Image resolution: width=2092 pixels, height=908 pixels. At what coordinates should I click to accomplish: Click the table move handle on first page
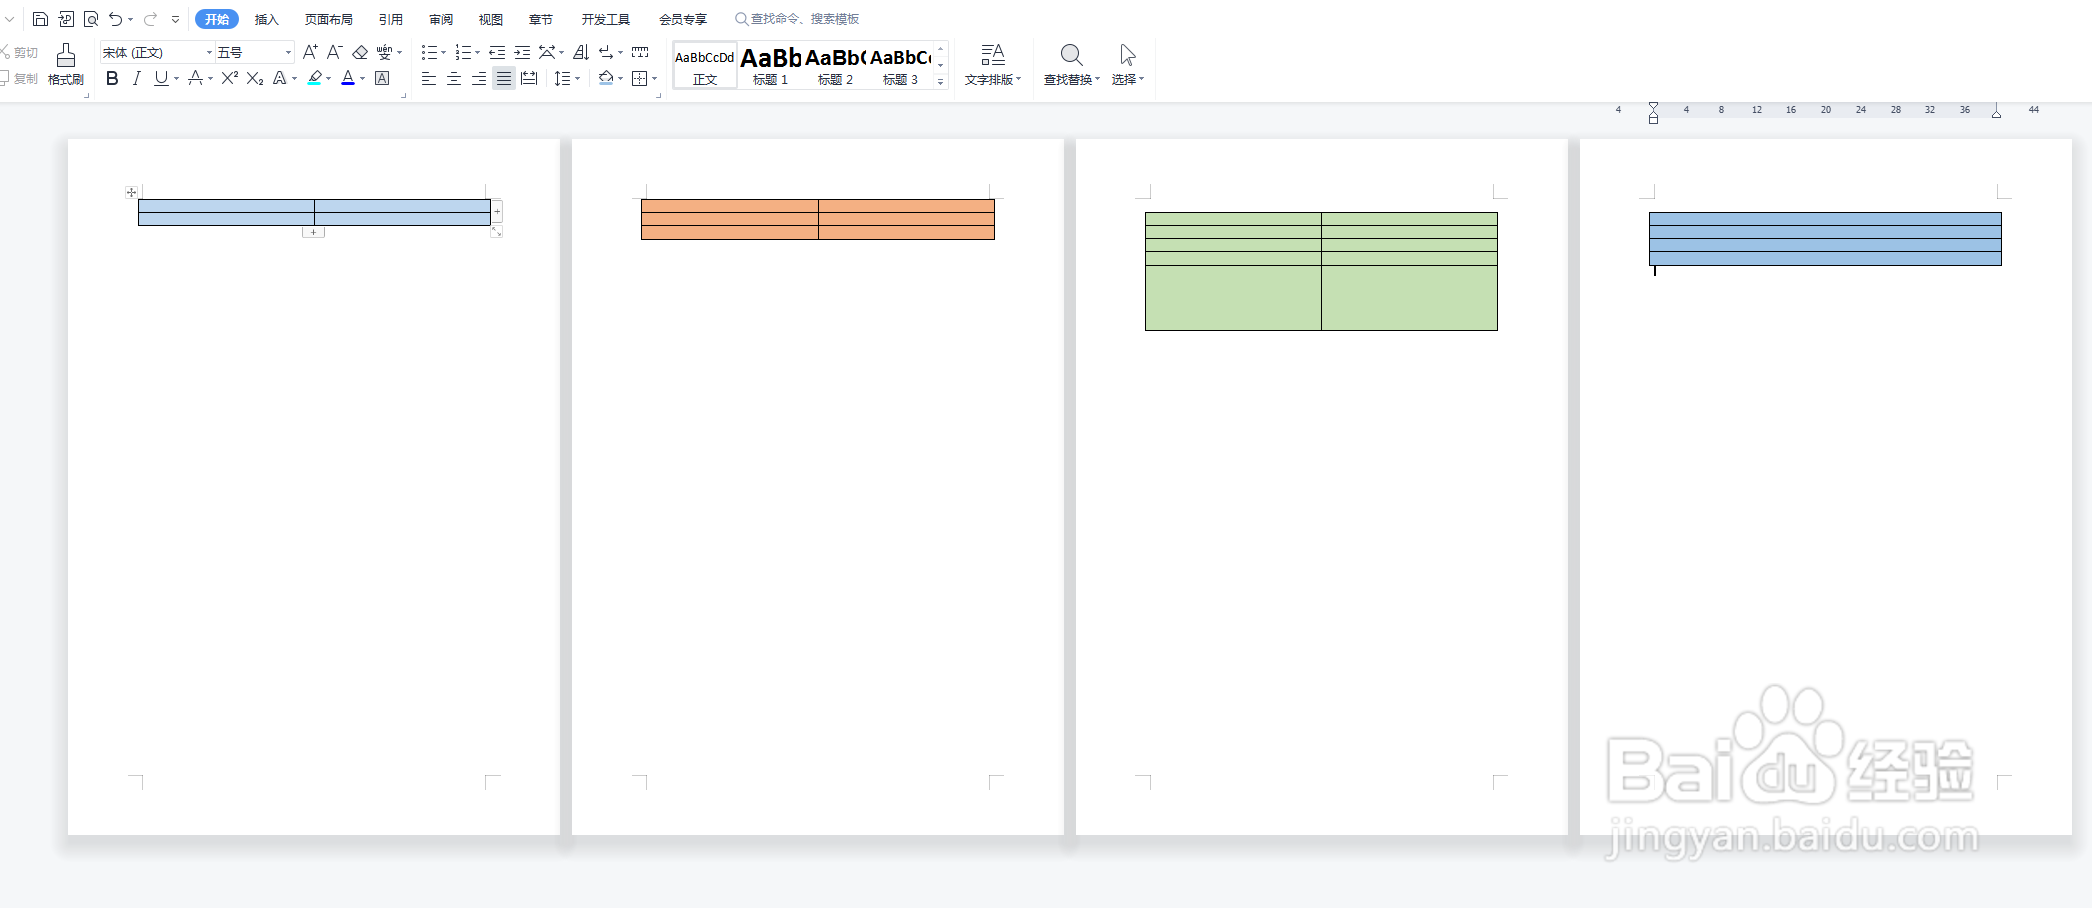click(131, 192)
